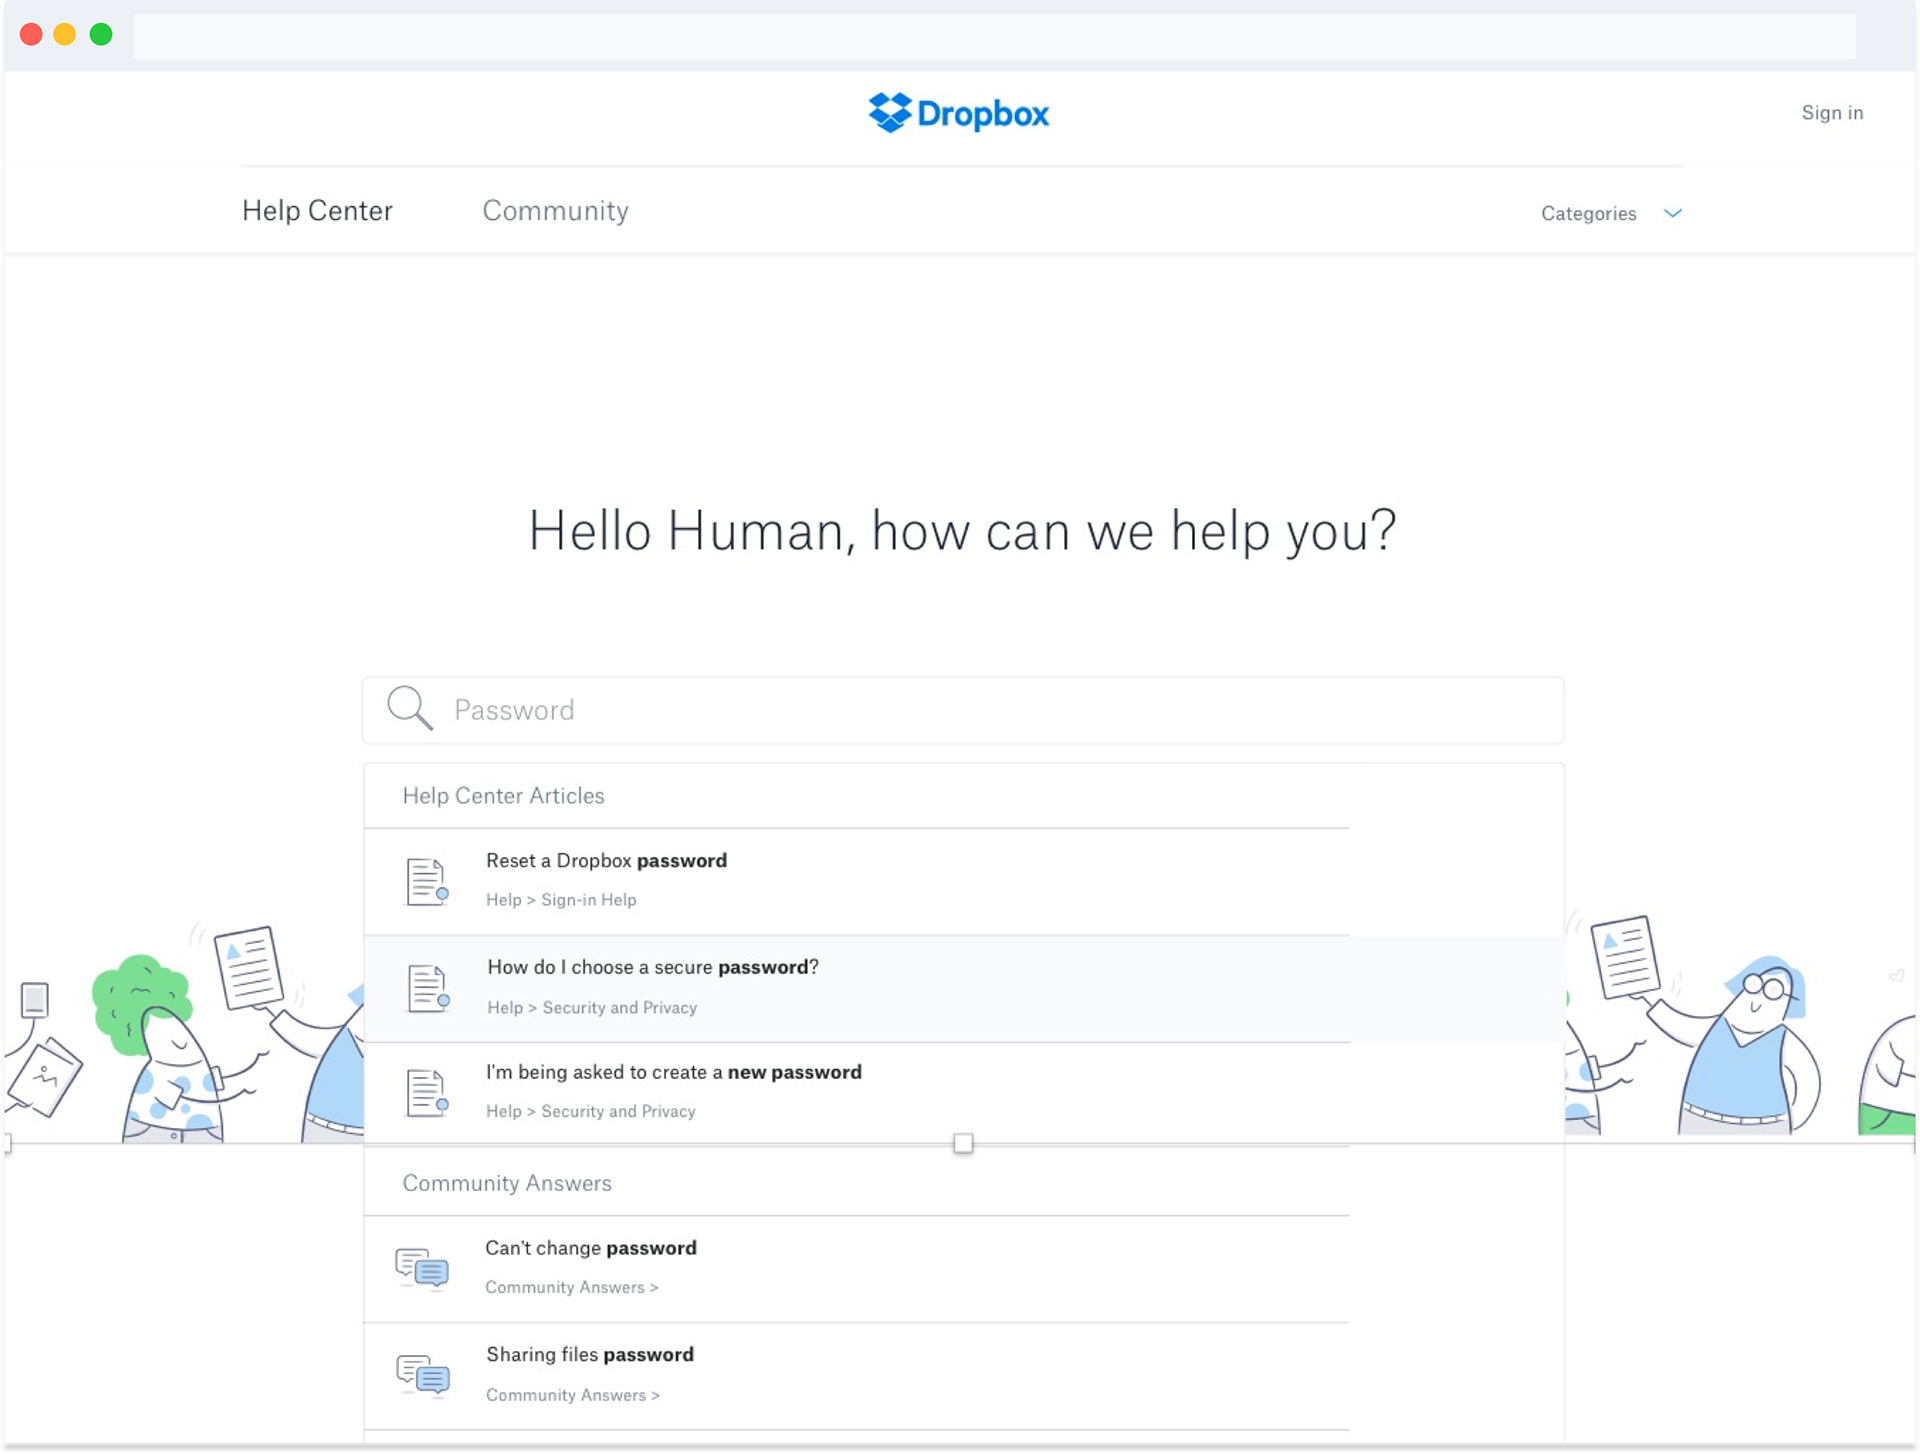Click the Community Answers section heading
This screenshot has height=1454, width=1920.
[x=507, y=1184]
